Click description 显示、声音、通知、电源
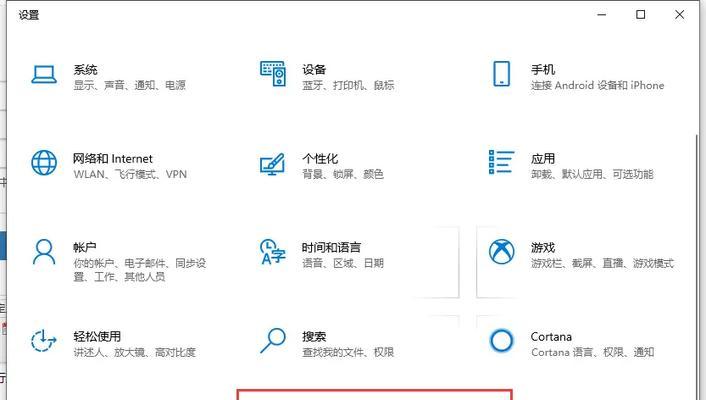The height and width of the screenshot is (400, 706). click(130, 85)
